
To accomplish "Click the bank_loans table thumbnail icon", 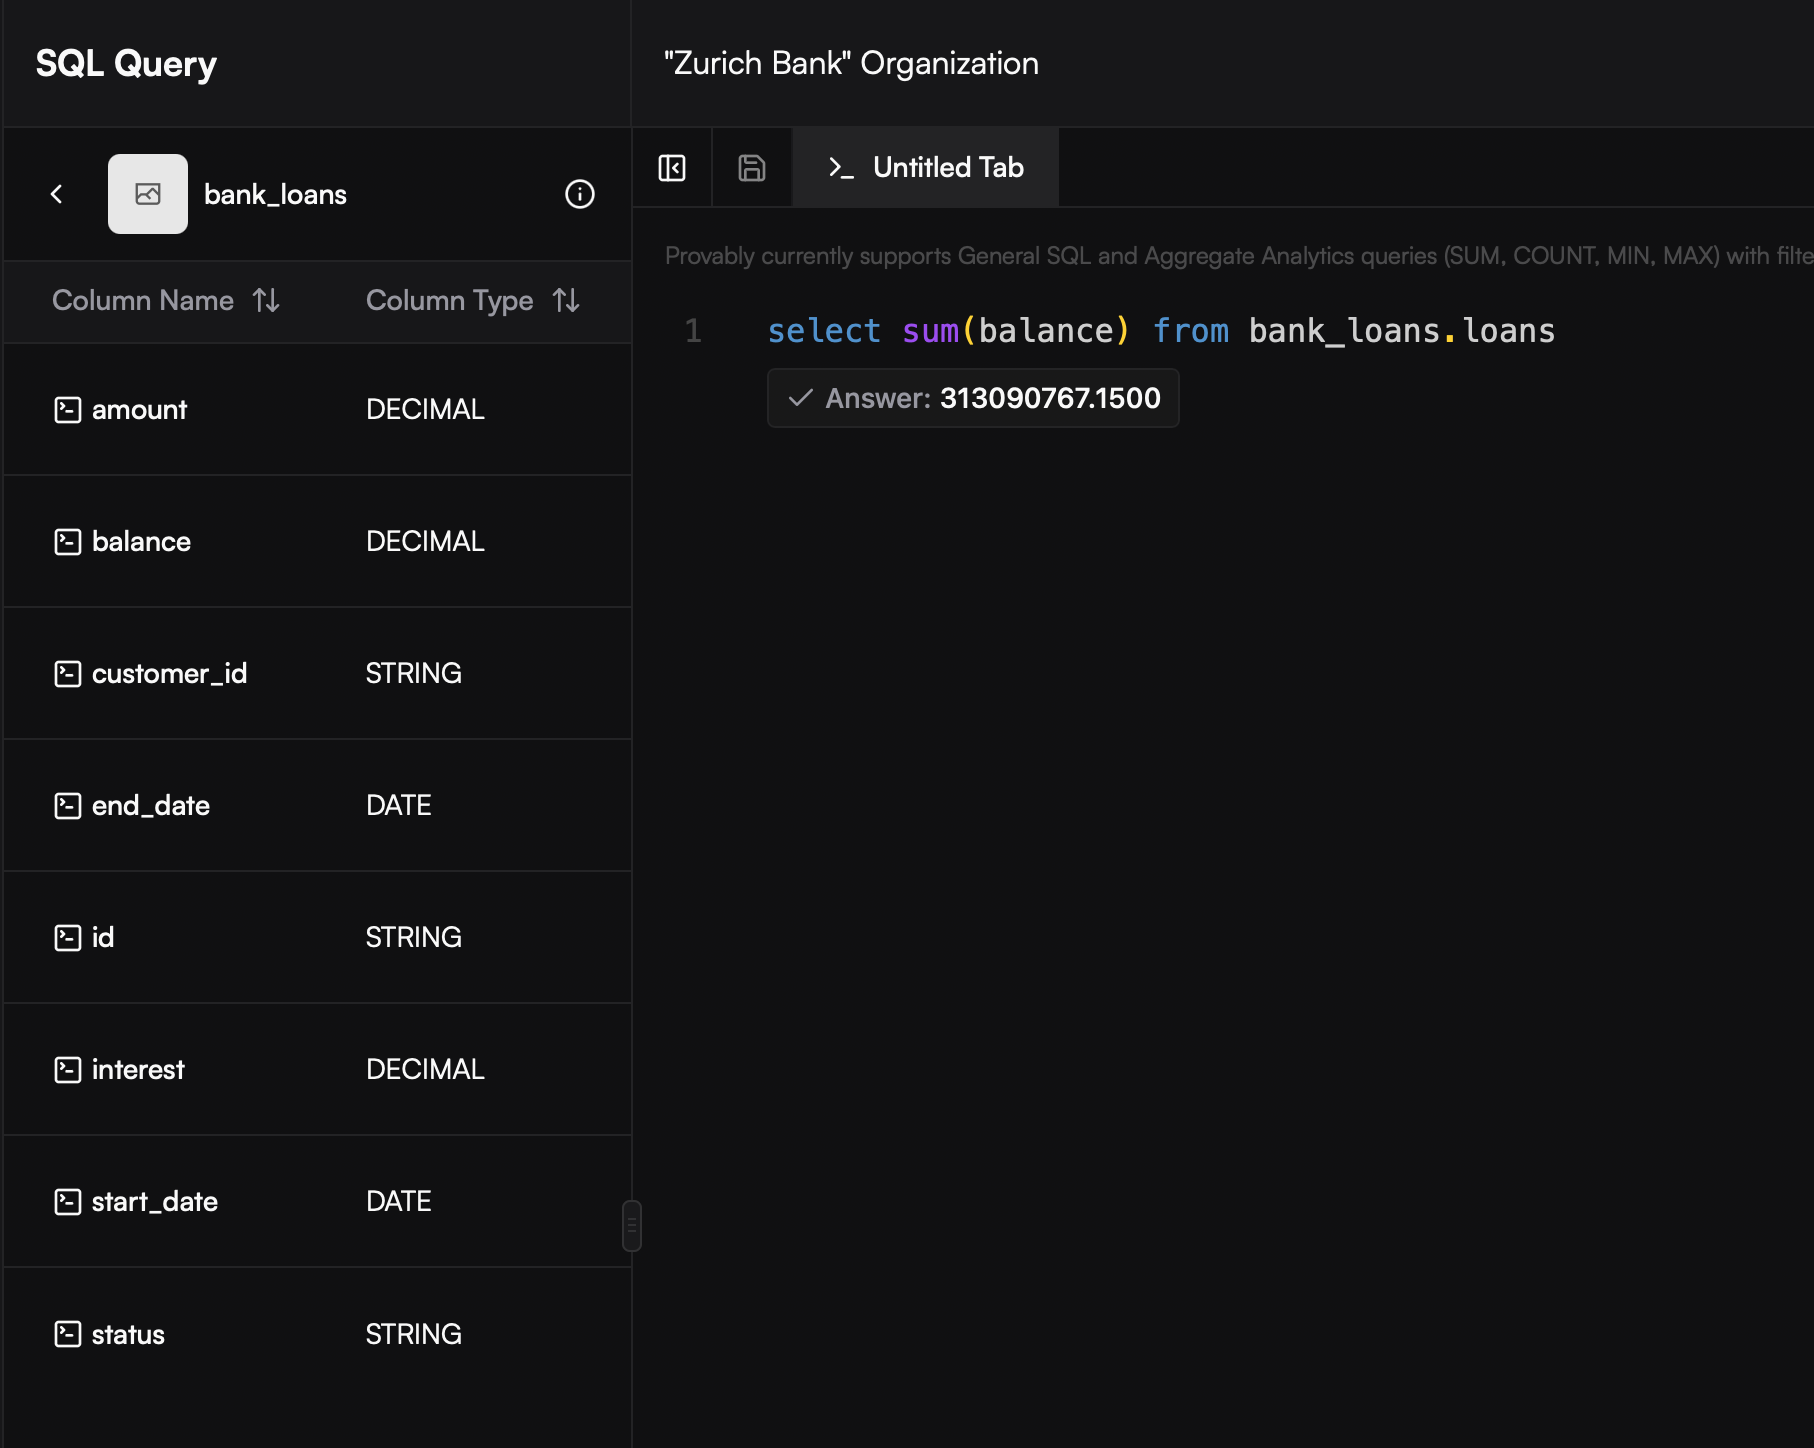I will point(147,194).
